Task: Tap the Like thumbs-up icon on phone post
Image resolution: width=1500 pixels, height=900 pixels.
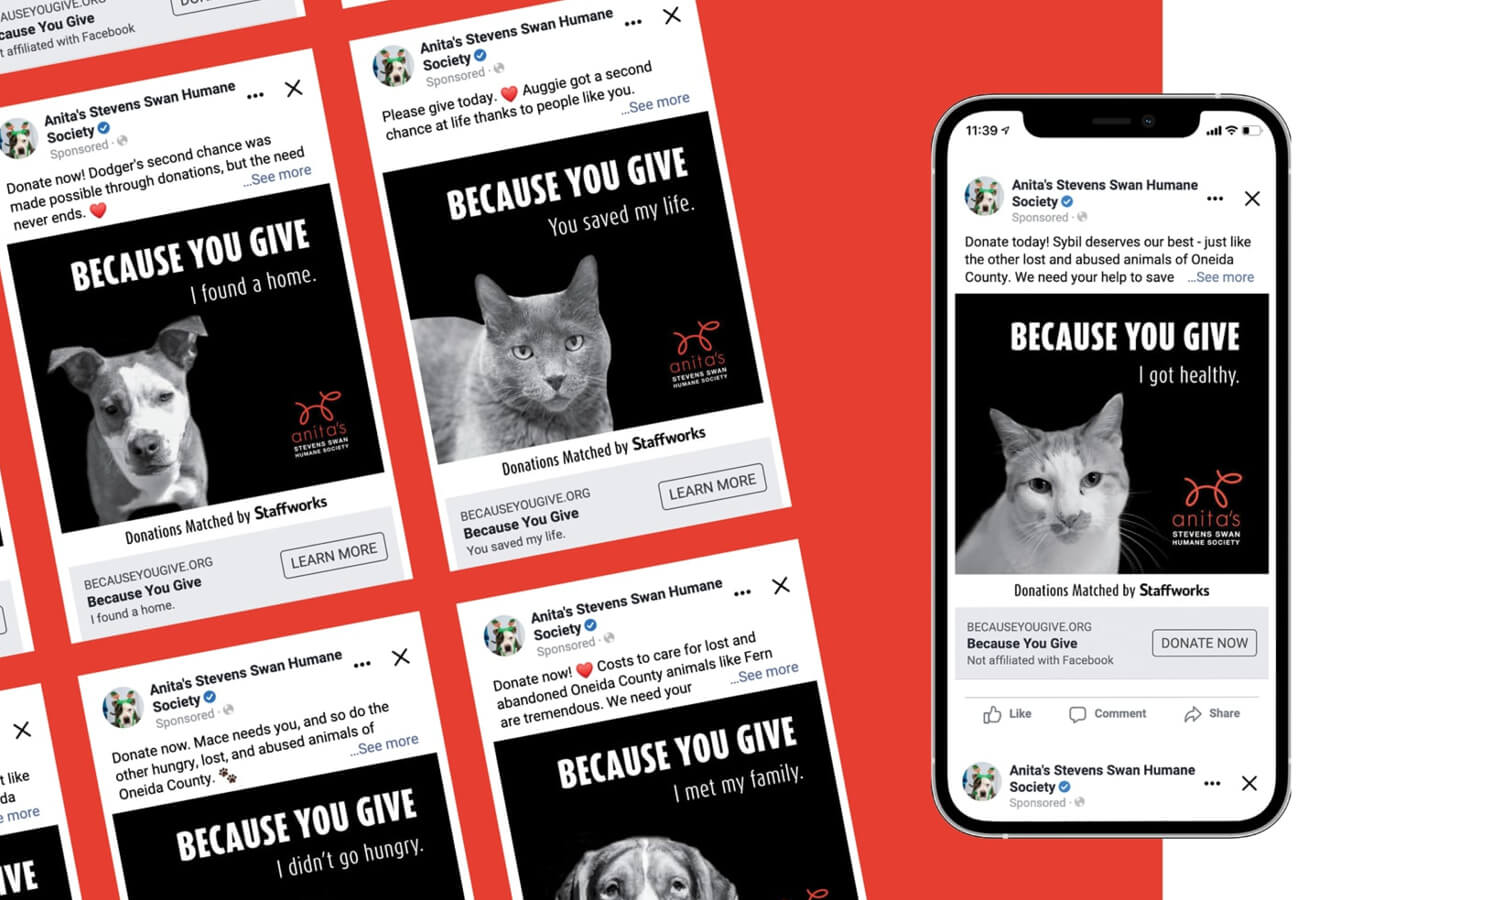Action: (992, 714)
